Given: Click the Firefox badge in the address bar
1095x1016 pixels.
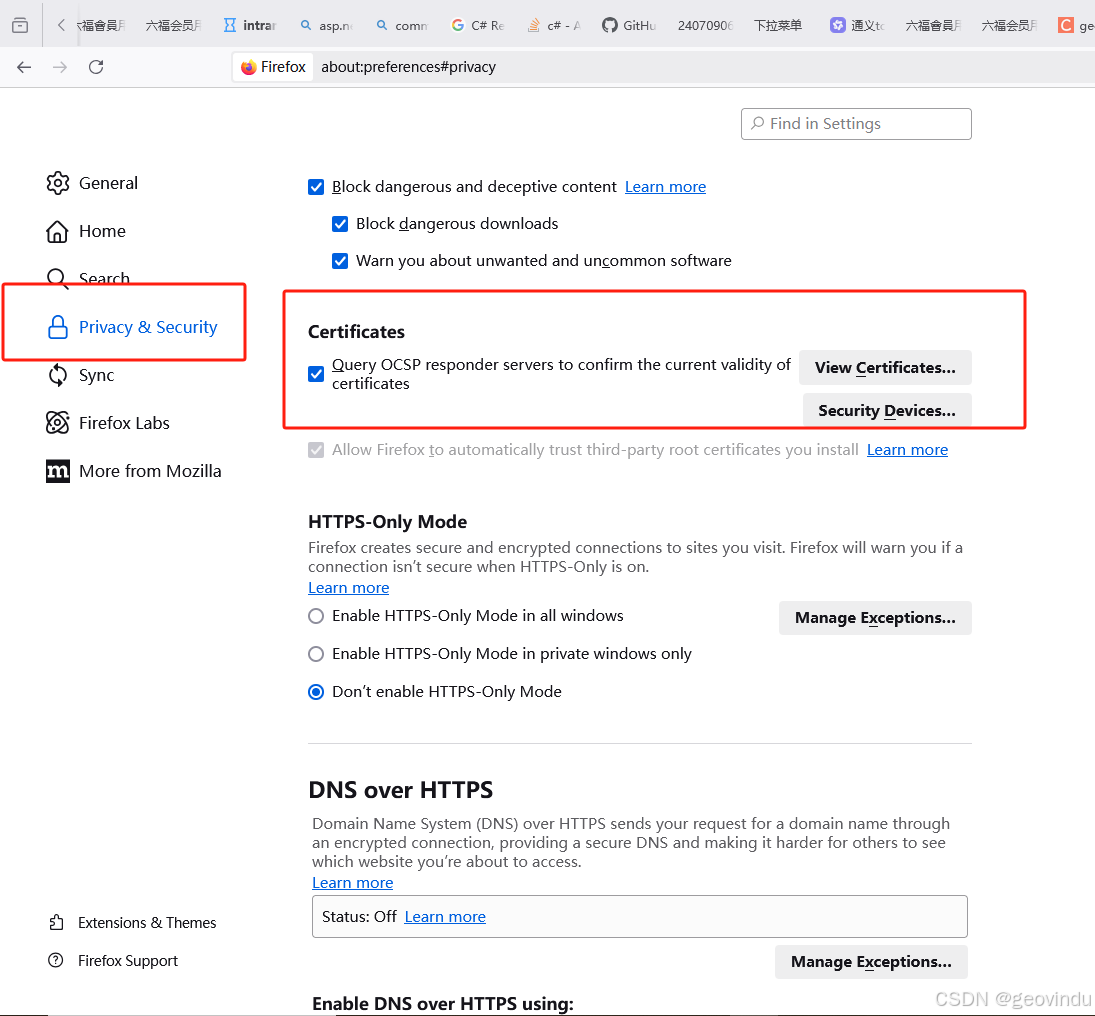Looking at the screenshot, I should click(272, 67).
